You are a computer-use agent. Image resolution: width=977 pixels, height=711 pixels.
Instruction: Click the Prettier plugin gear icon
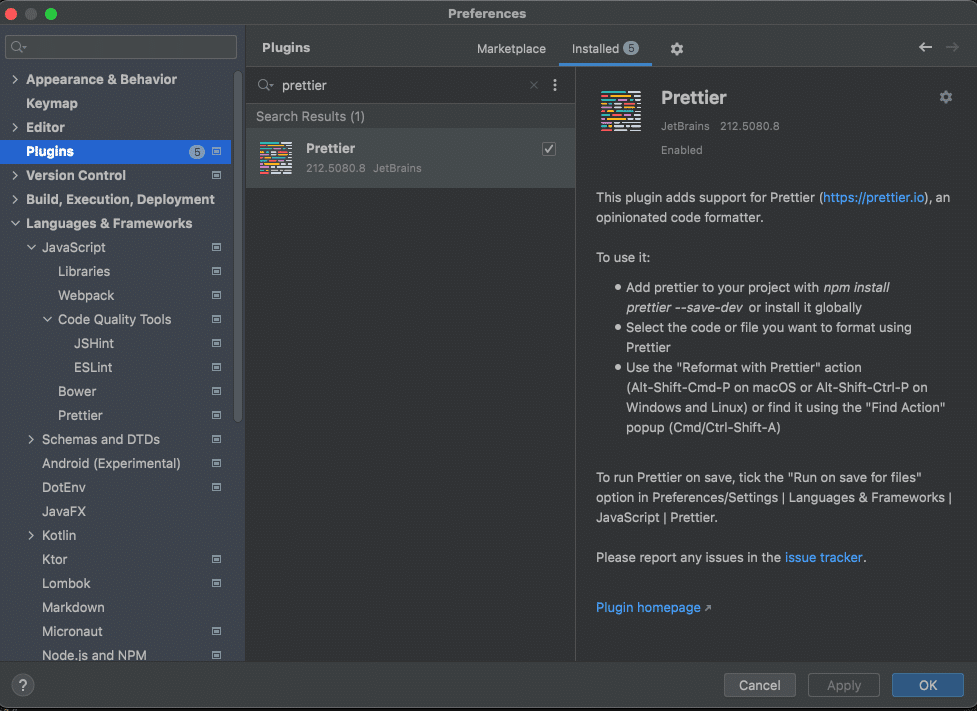[x=946, y=97]
